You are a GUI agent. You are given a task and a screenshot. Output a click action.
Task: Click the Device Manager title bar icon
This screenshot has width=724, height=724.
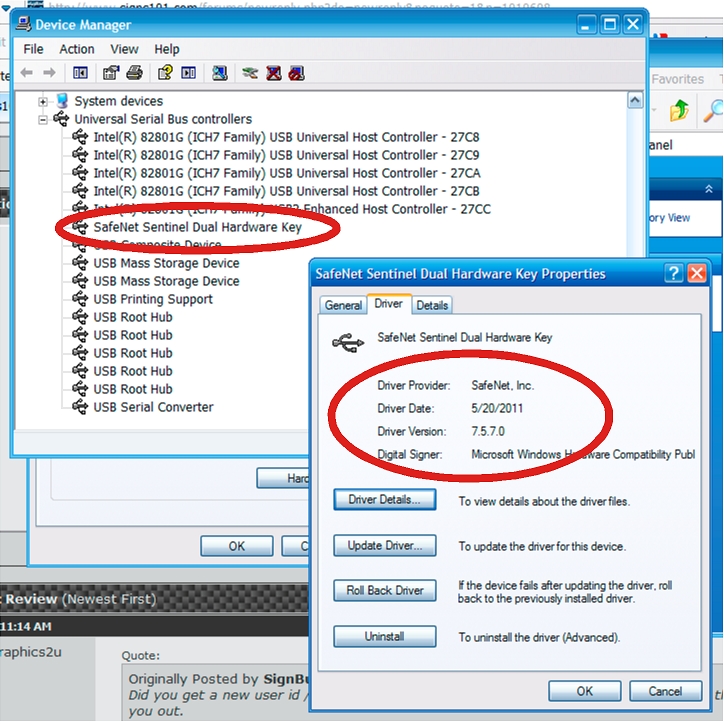(24, 24)
